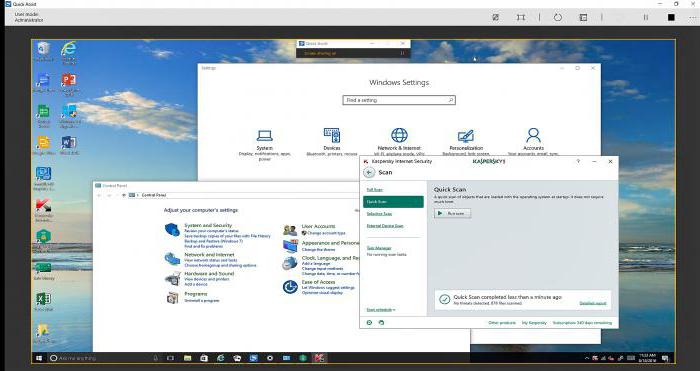Viewport: 700px width, 371px height.
Task: Click the Control Panel address bar
Action: [243, 195]
